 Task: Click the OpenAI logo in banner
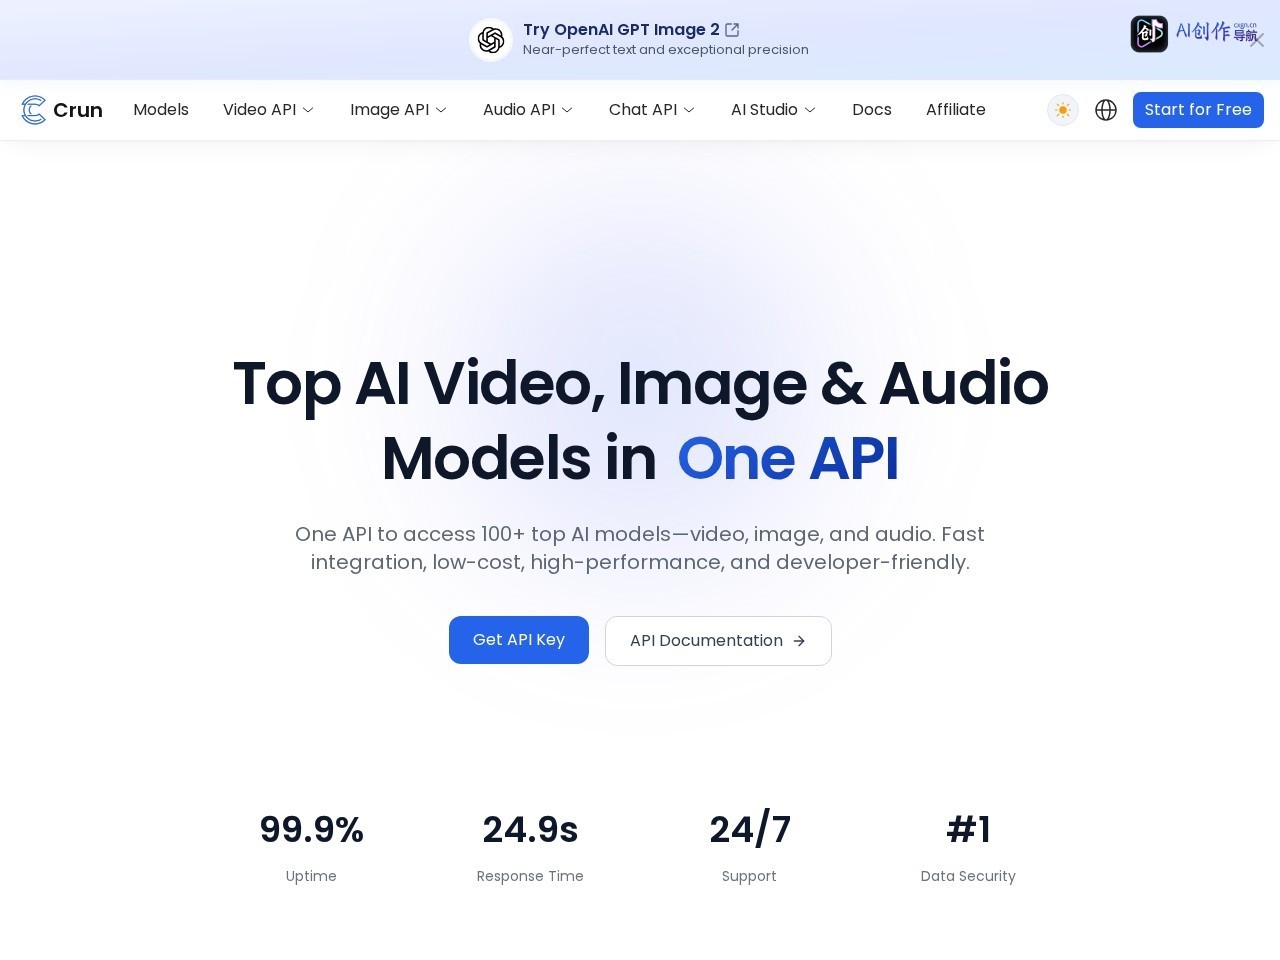(x=491, y=40)
